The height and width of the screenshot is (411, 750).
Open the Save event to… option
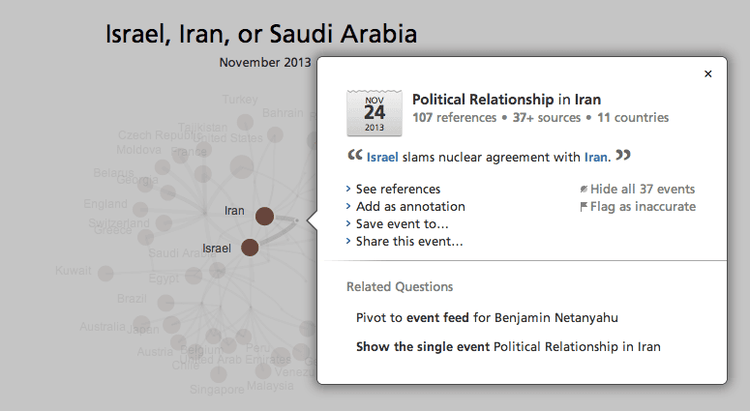click(x=402, y=224)
